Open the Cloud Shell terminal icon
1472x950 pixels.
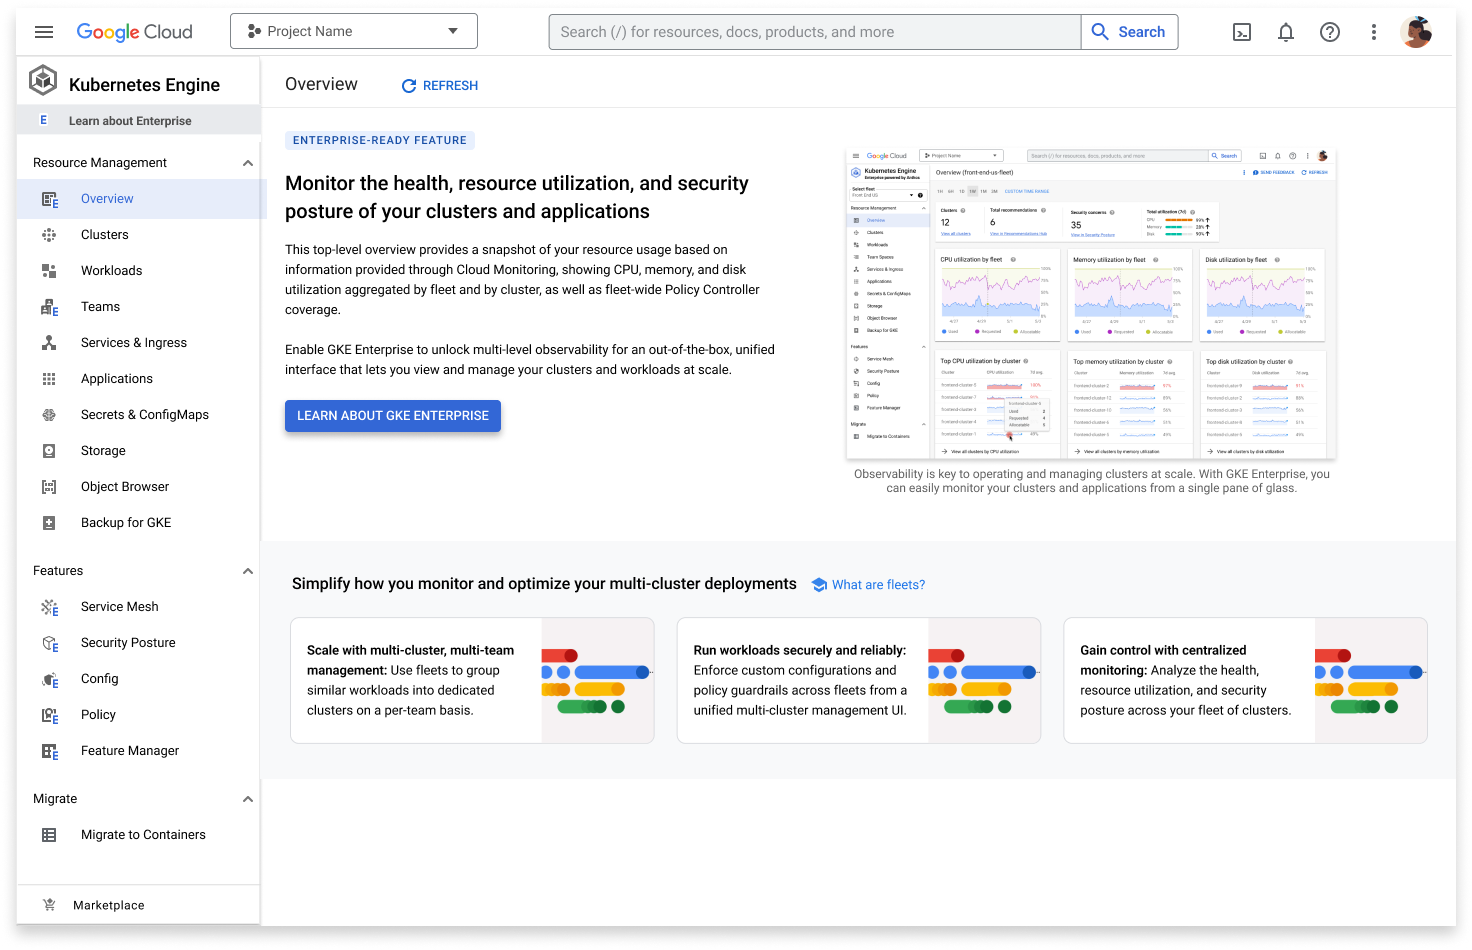(1242, 32)
